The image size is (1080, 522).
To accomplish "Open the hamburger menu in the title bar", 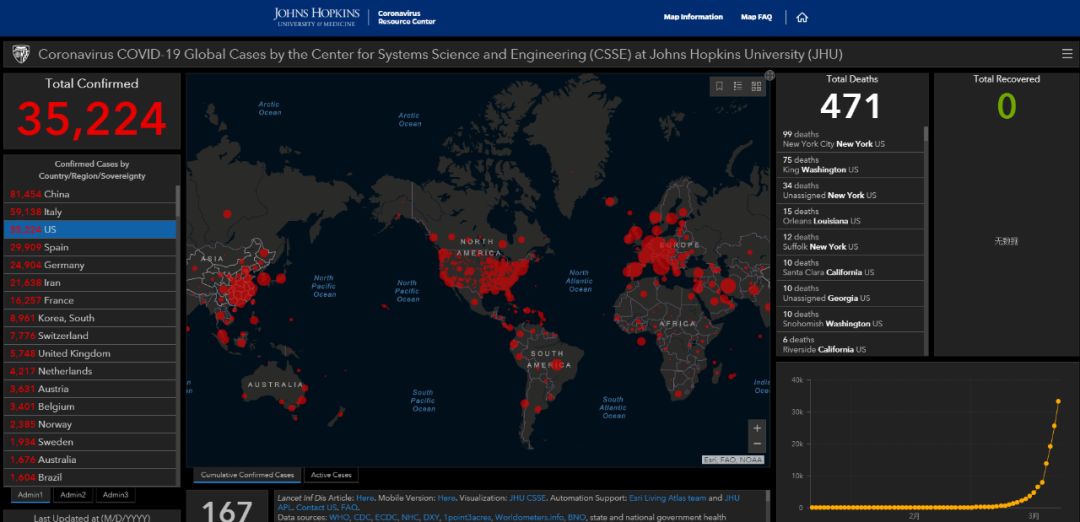I will click(x=1067, y=54).
